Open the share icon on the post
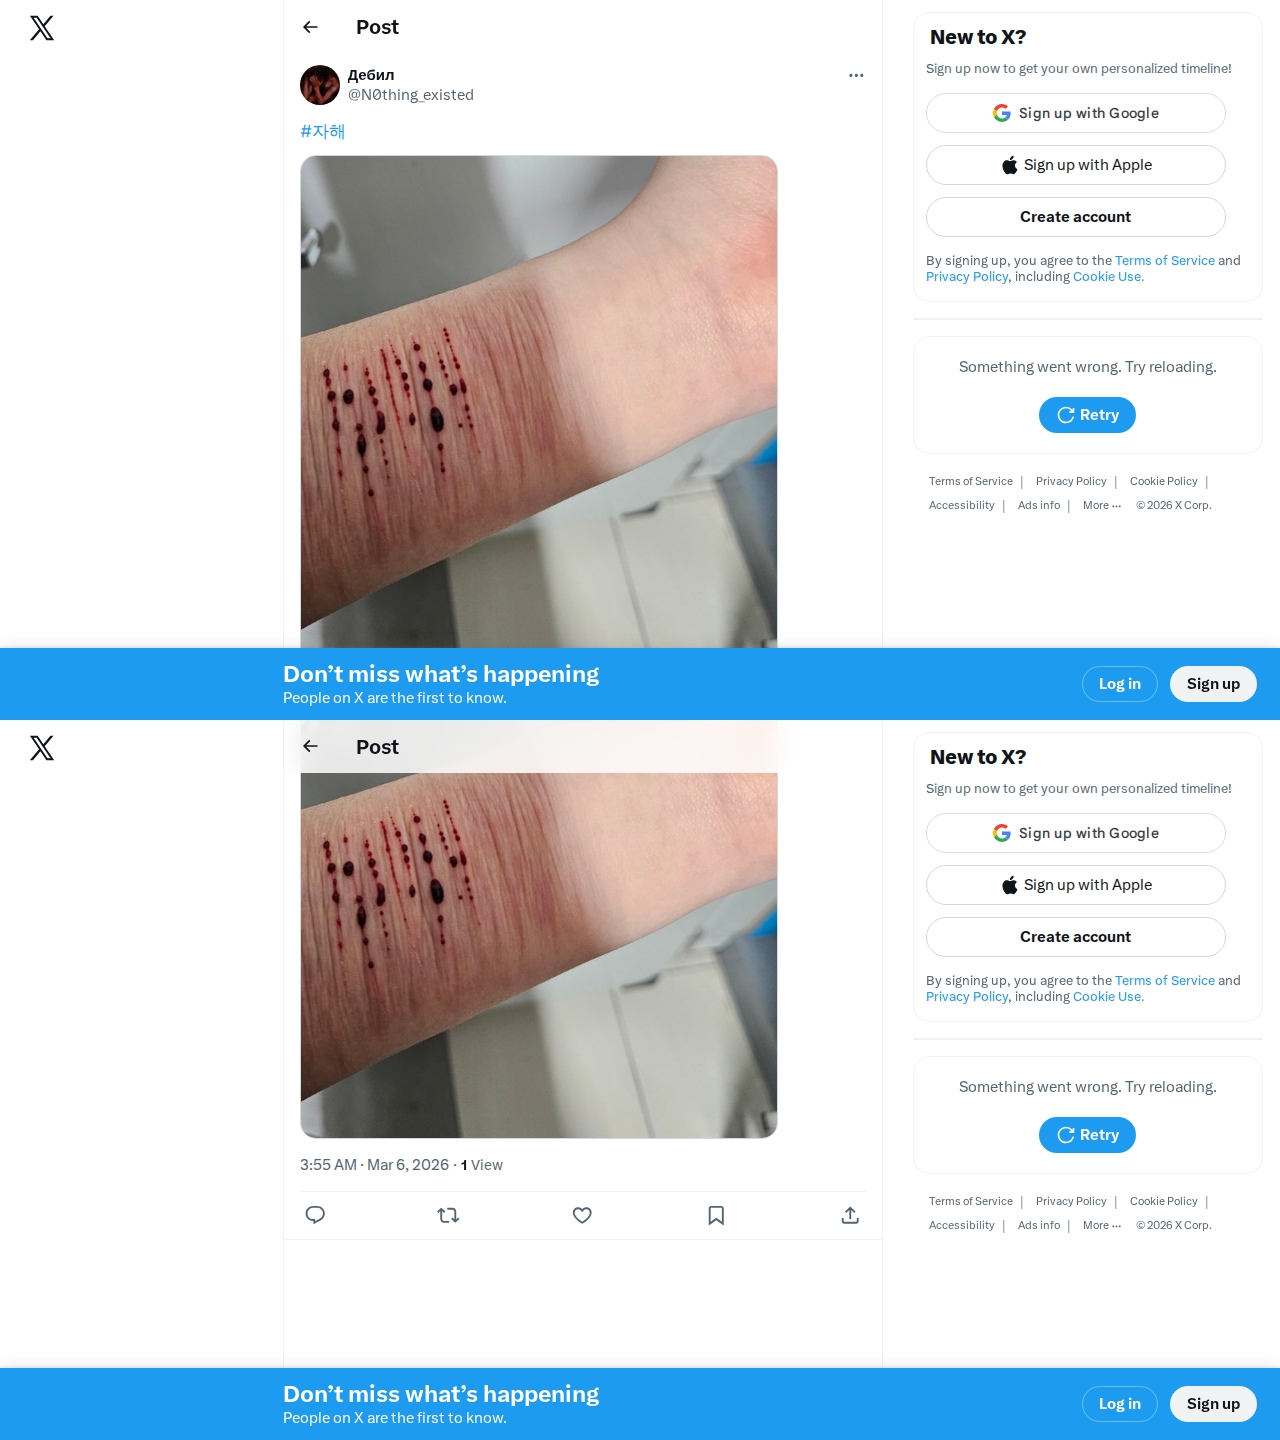This screenshot has width=1280, height=1440. coord(850,1215)
